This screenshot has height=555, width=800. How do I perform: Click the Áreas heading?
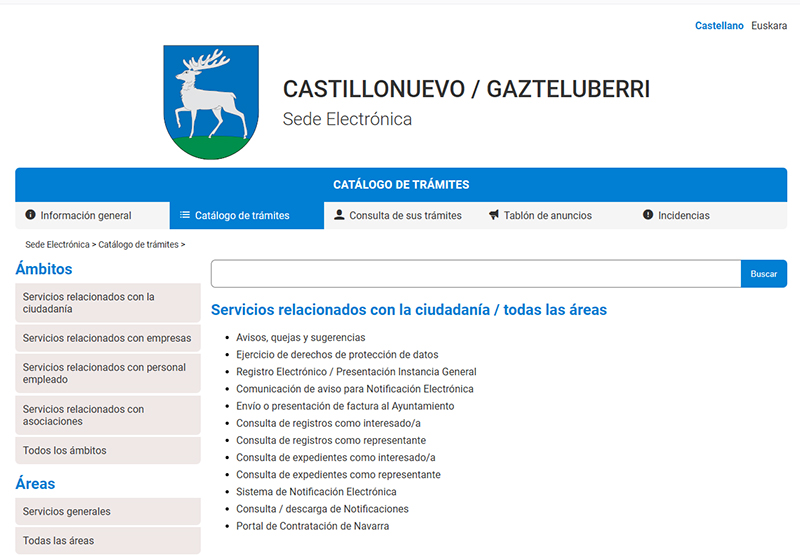35,484
